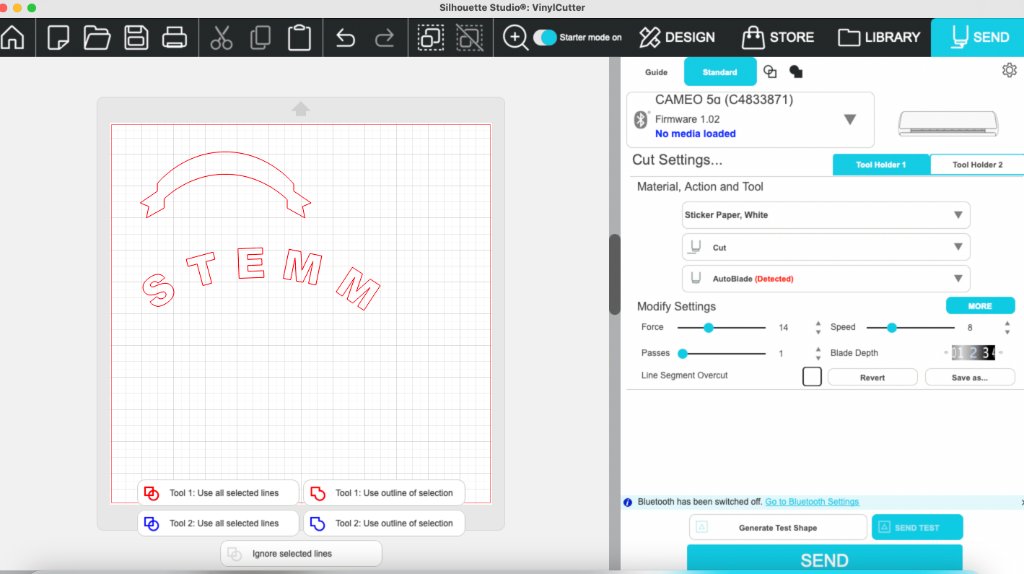
Task: Click the Blade Depth dial
Action: pyautogui.click(x=973, y=353)
